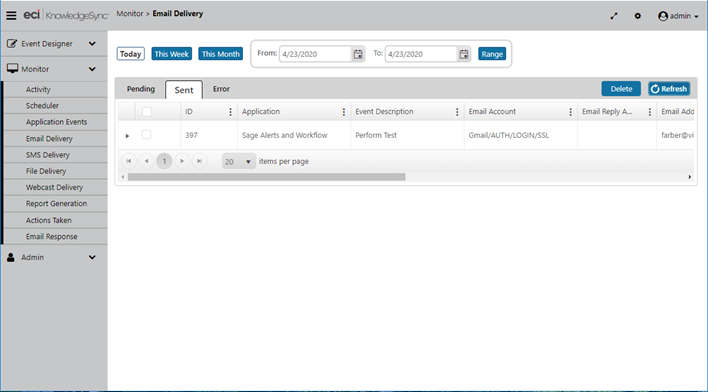Open Email Response in Monitor menu

tap(56, 237)
